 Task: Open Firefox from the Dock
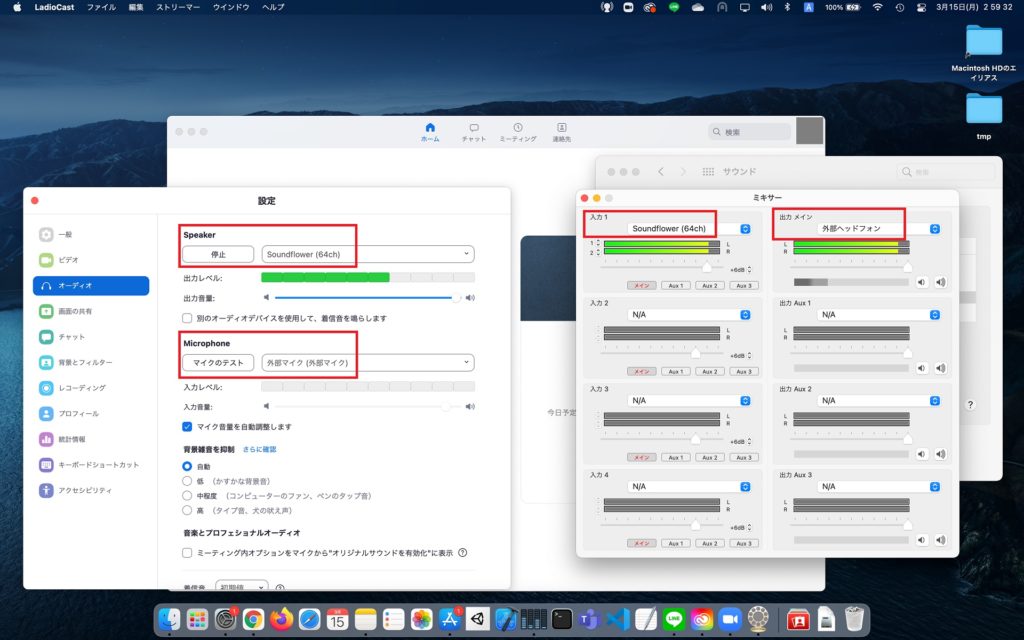click(281, 619)
